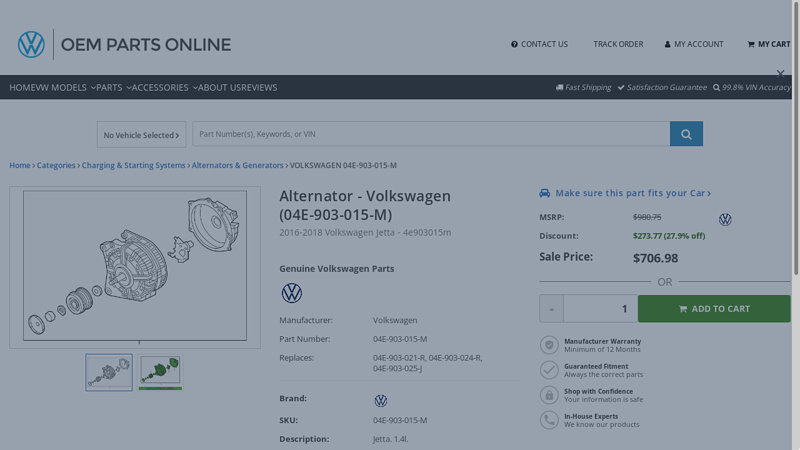Click the cart icon inside Add to Cart button
Image resolution: width=800 pixels, height=450 pixels.
[x=683, y=309]
